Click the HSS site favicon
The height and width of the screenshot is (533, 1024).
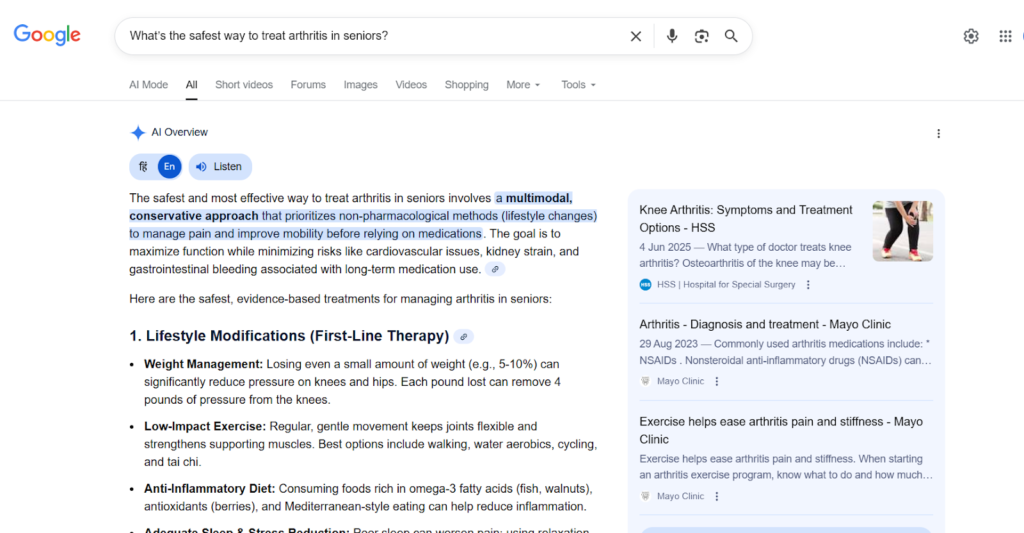coord(645,285)
